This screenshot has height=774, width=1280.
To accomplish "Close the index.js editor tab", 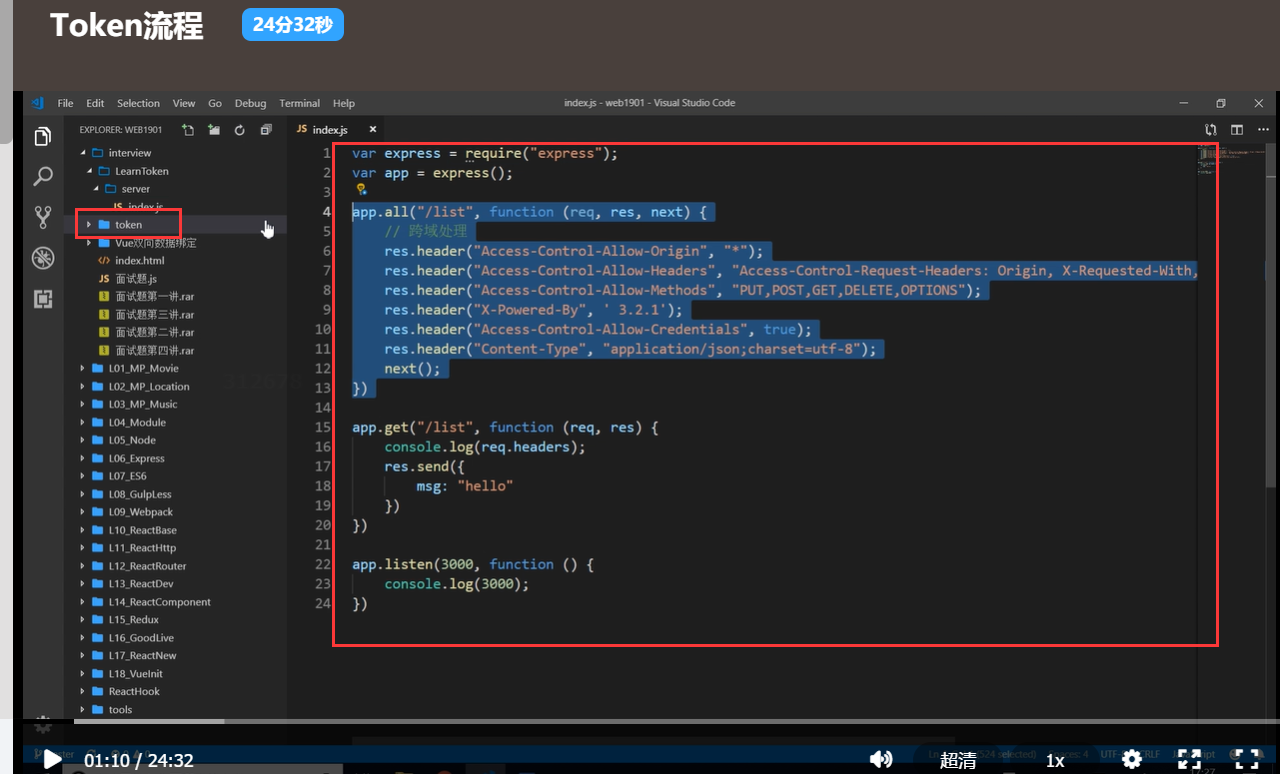I will tap(373, 130).
